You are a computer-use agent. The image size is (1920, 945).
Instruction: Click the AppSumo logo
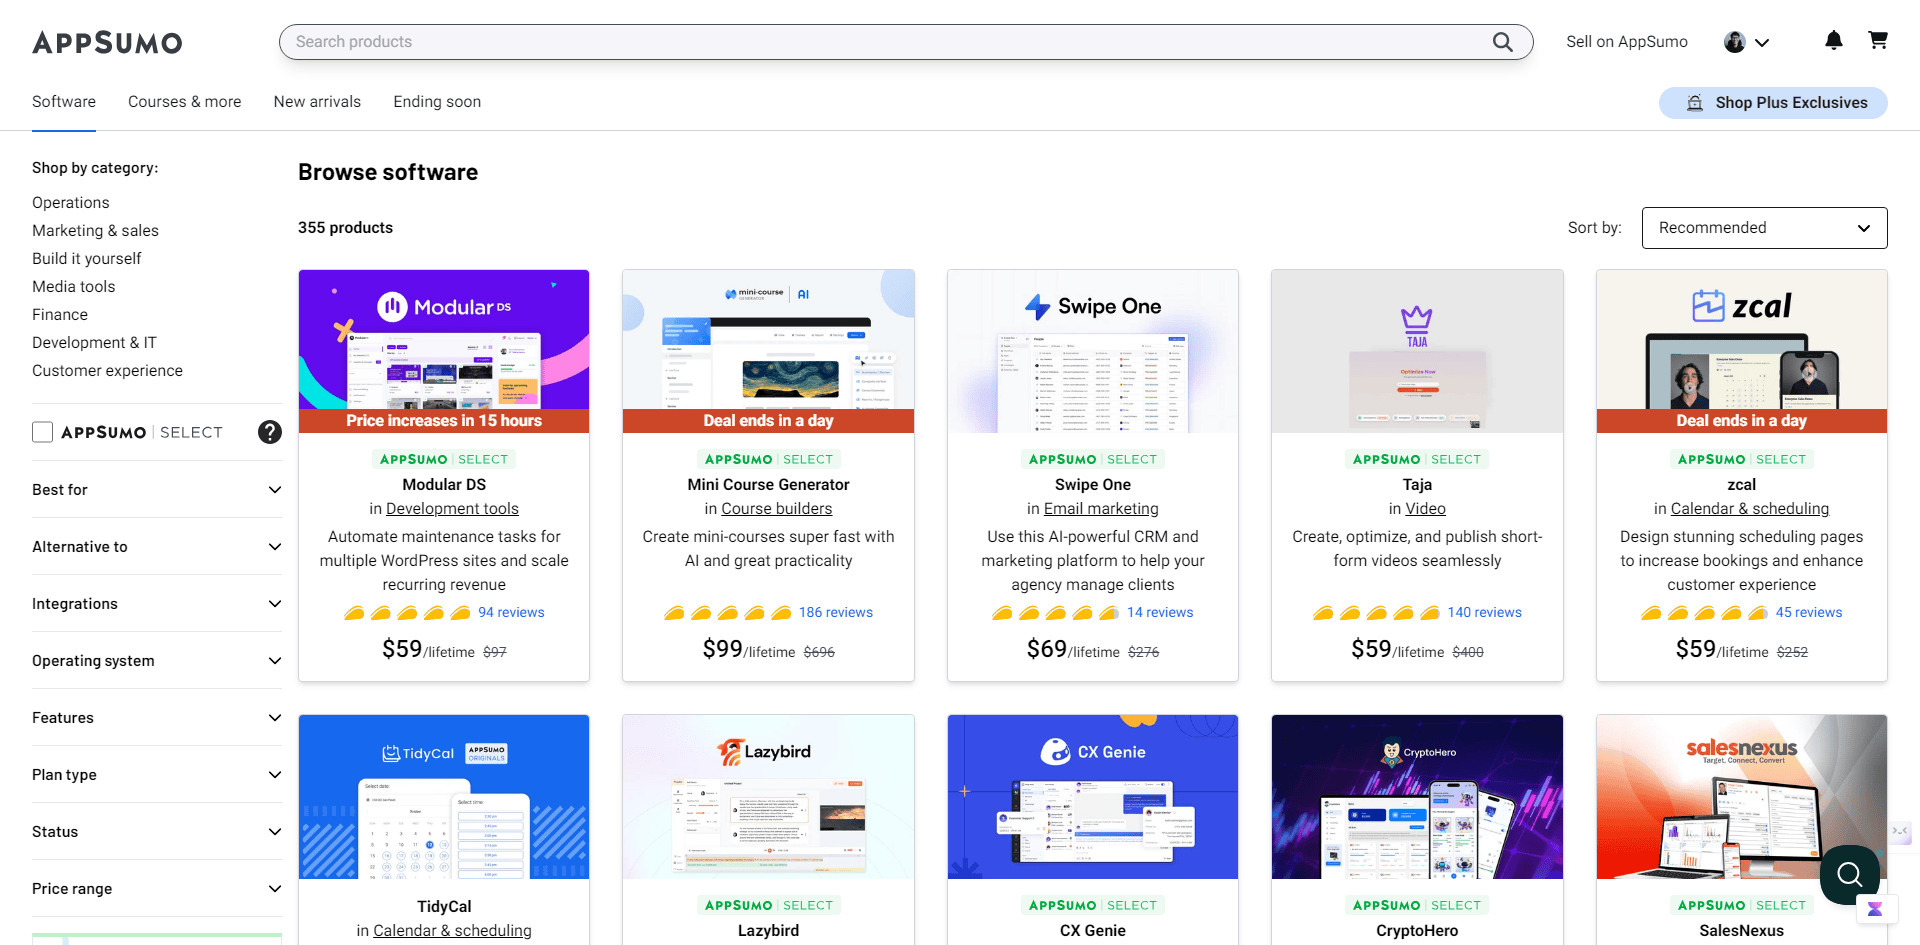pyautogui.click(x=107, y=42)
